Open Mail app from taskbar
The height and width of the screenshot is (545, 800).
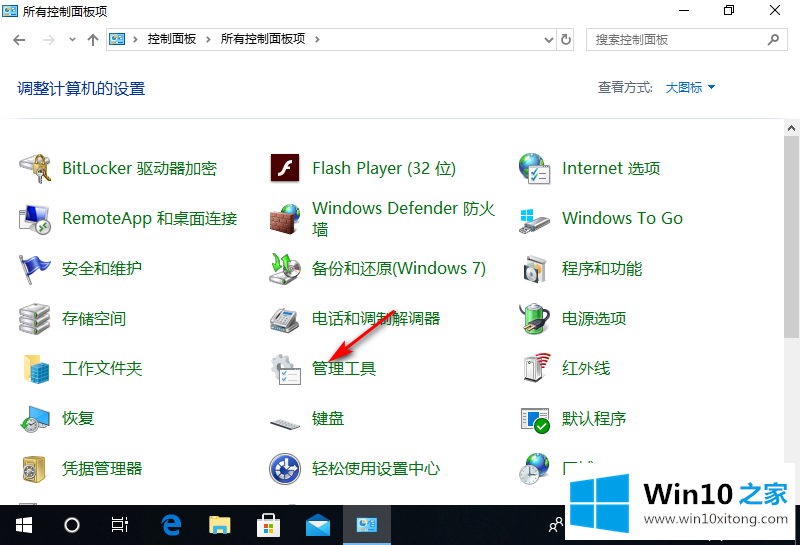317,525
